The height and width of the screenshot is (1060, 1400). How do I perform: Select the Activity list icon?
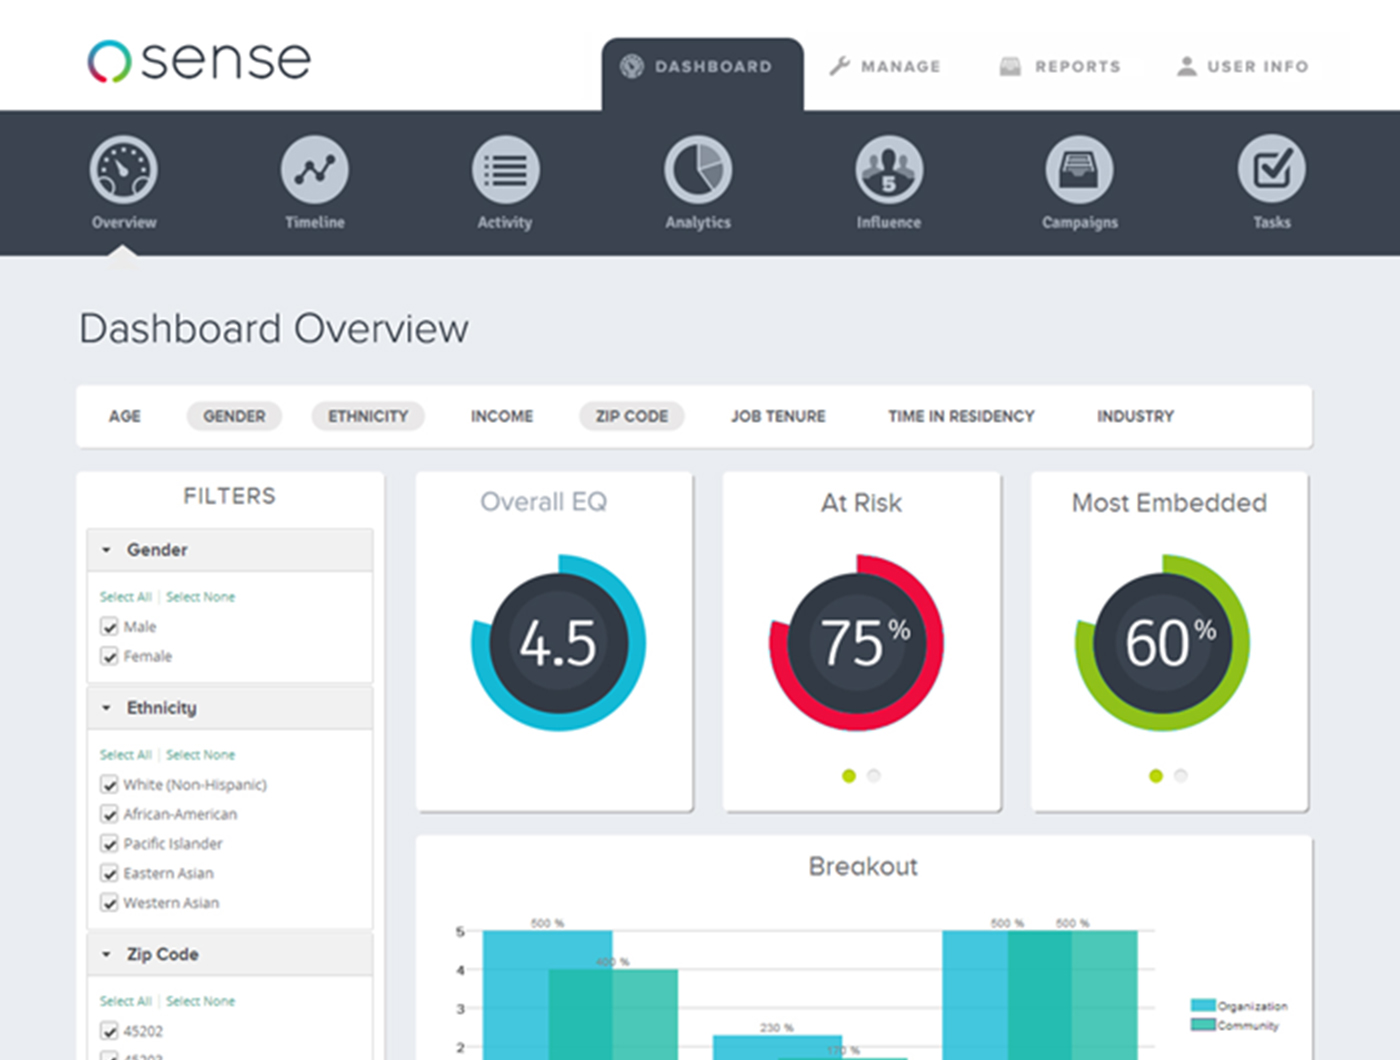click(506, 169)
